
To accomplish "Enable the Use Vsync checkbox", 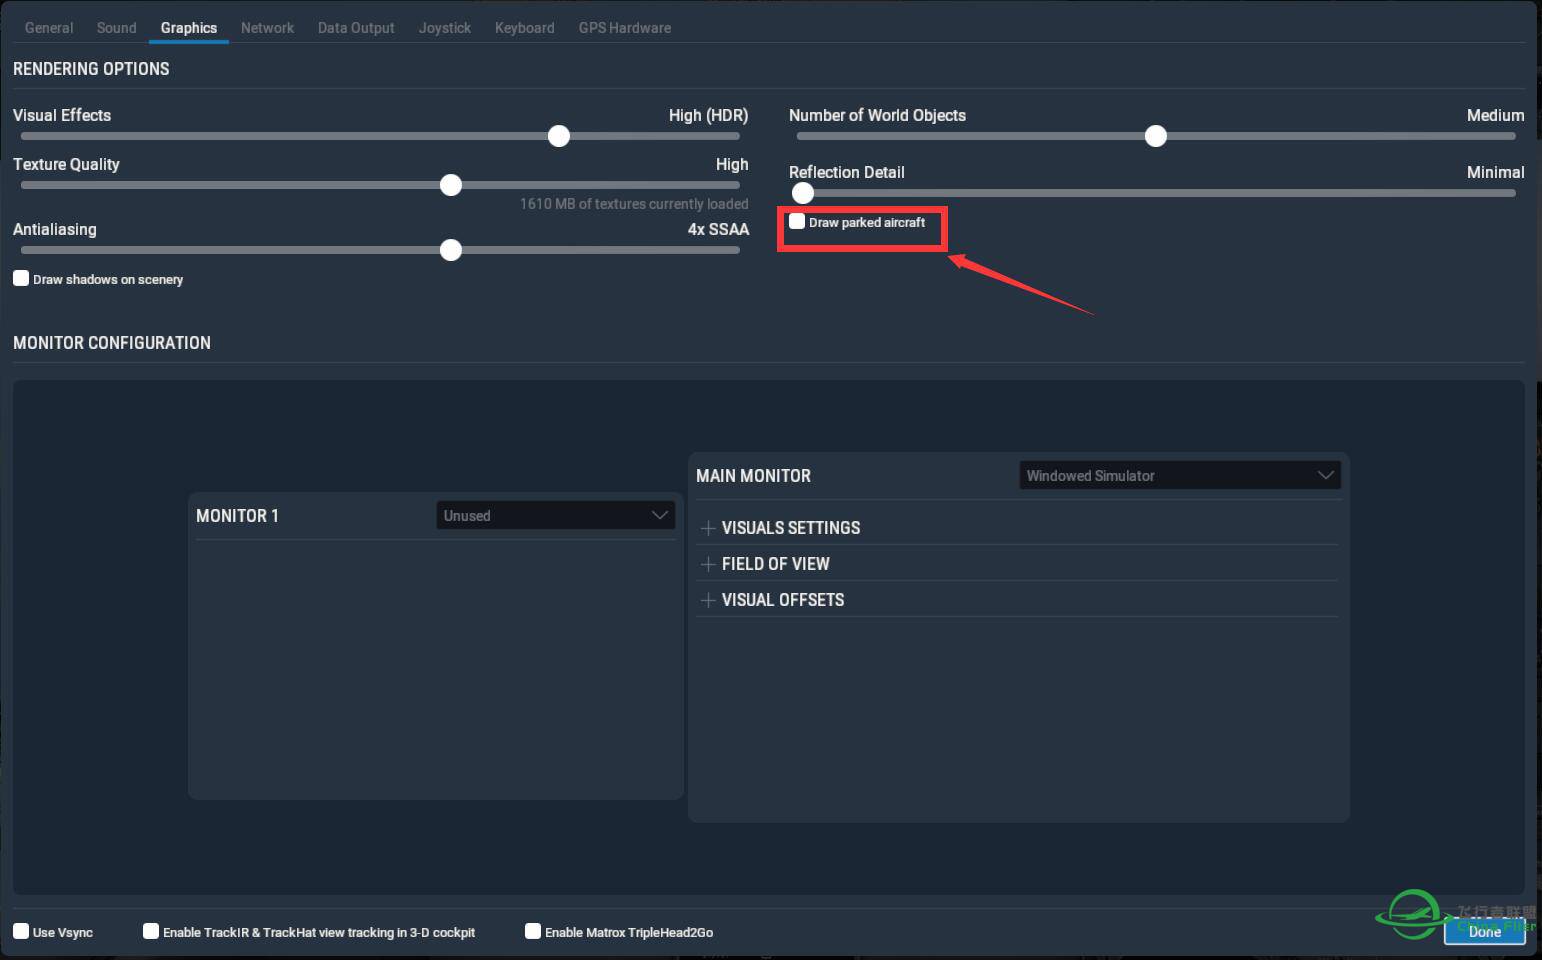I will pos(21,931).
